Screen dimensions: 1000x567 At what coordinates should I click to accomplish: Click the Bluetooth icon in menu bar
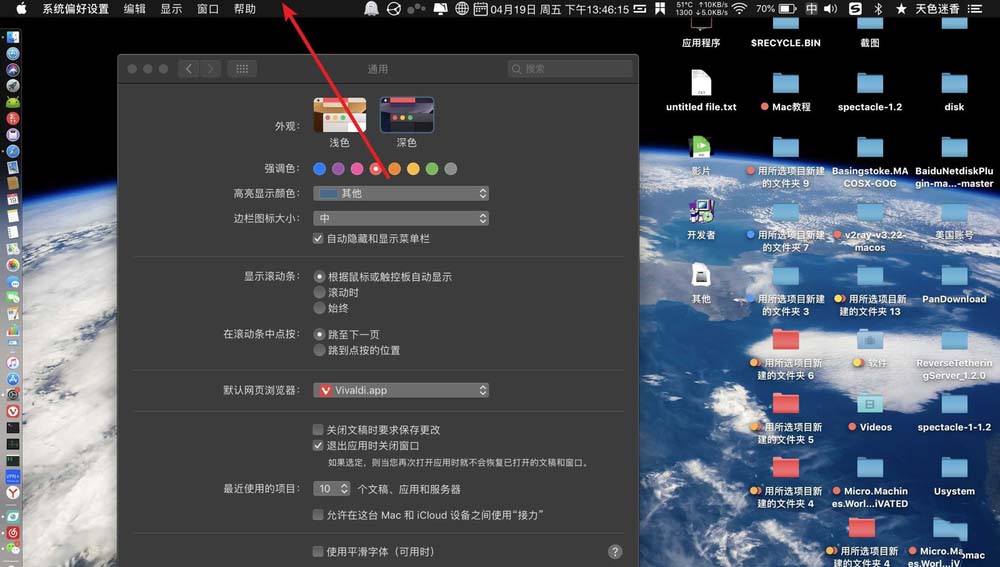(879, 9)
